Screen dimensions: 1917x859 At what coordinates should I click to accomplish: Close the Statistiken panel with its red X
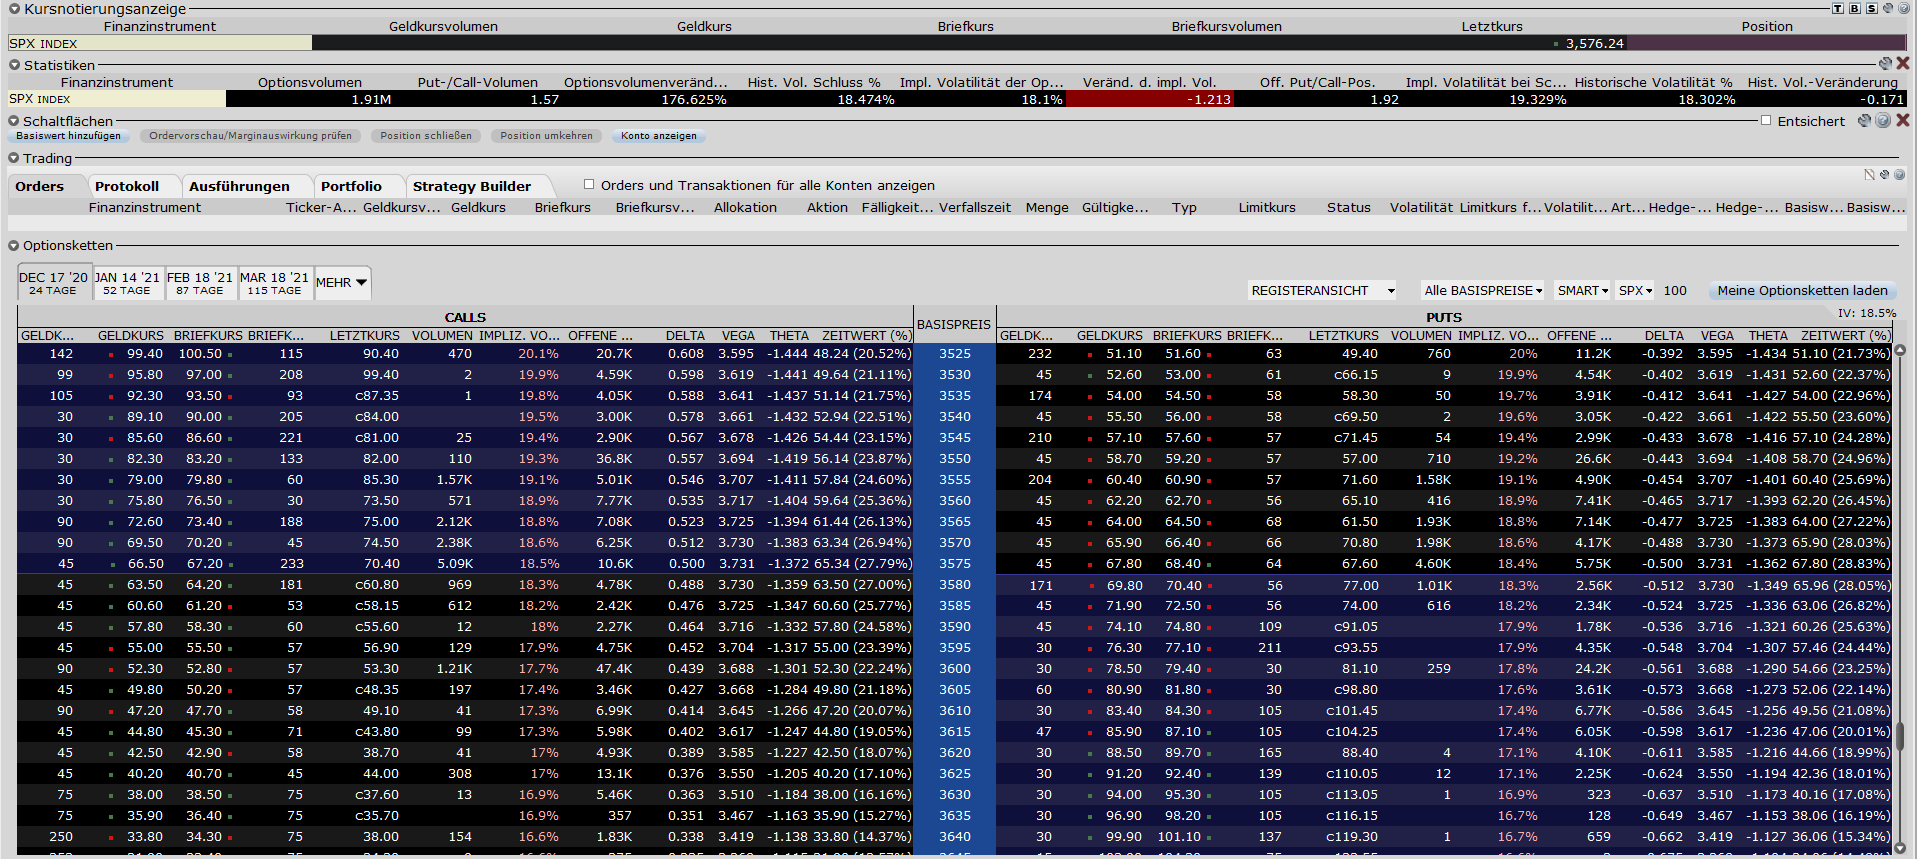[x=1903, y=63]
